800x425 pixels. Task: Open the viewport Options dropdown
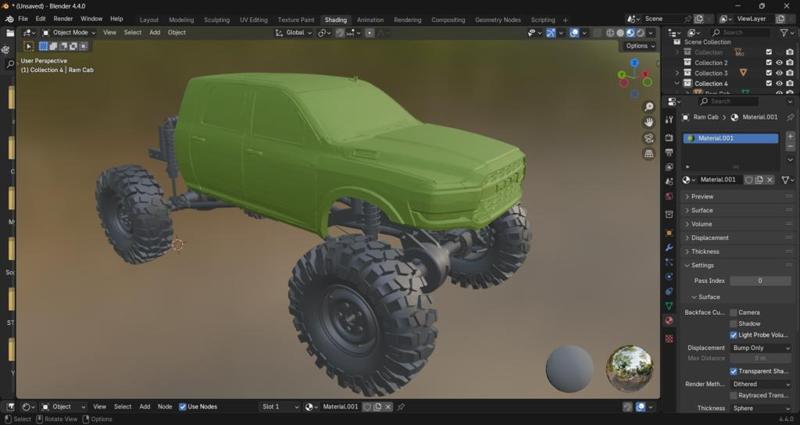[x=640, y=46]
